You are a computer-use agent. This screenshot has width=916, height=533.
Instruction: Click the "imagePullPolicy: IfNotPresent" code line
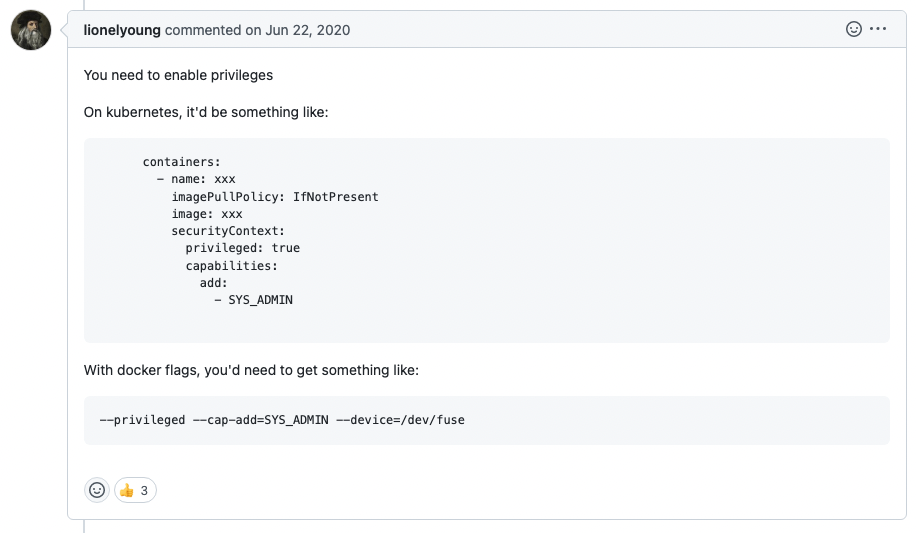tap(274, 197)
